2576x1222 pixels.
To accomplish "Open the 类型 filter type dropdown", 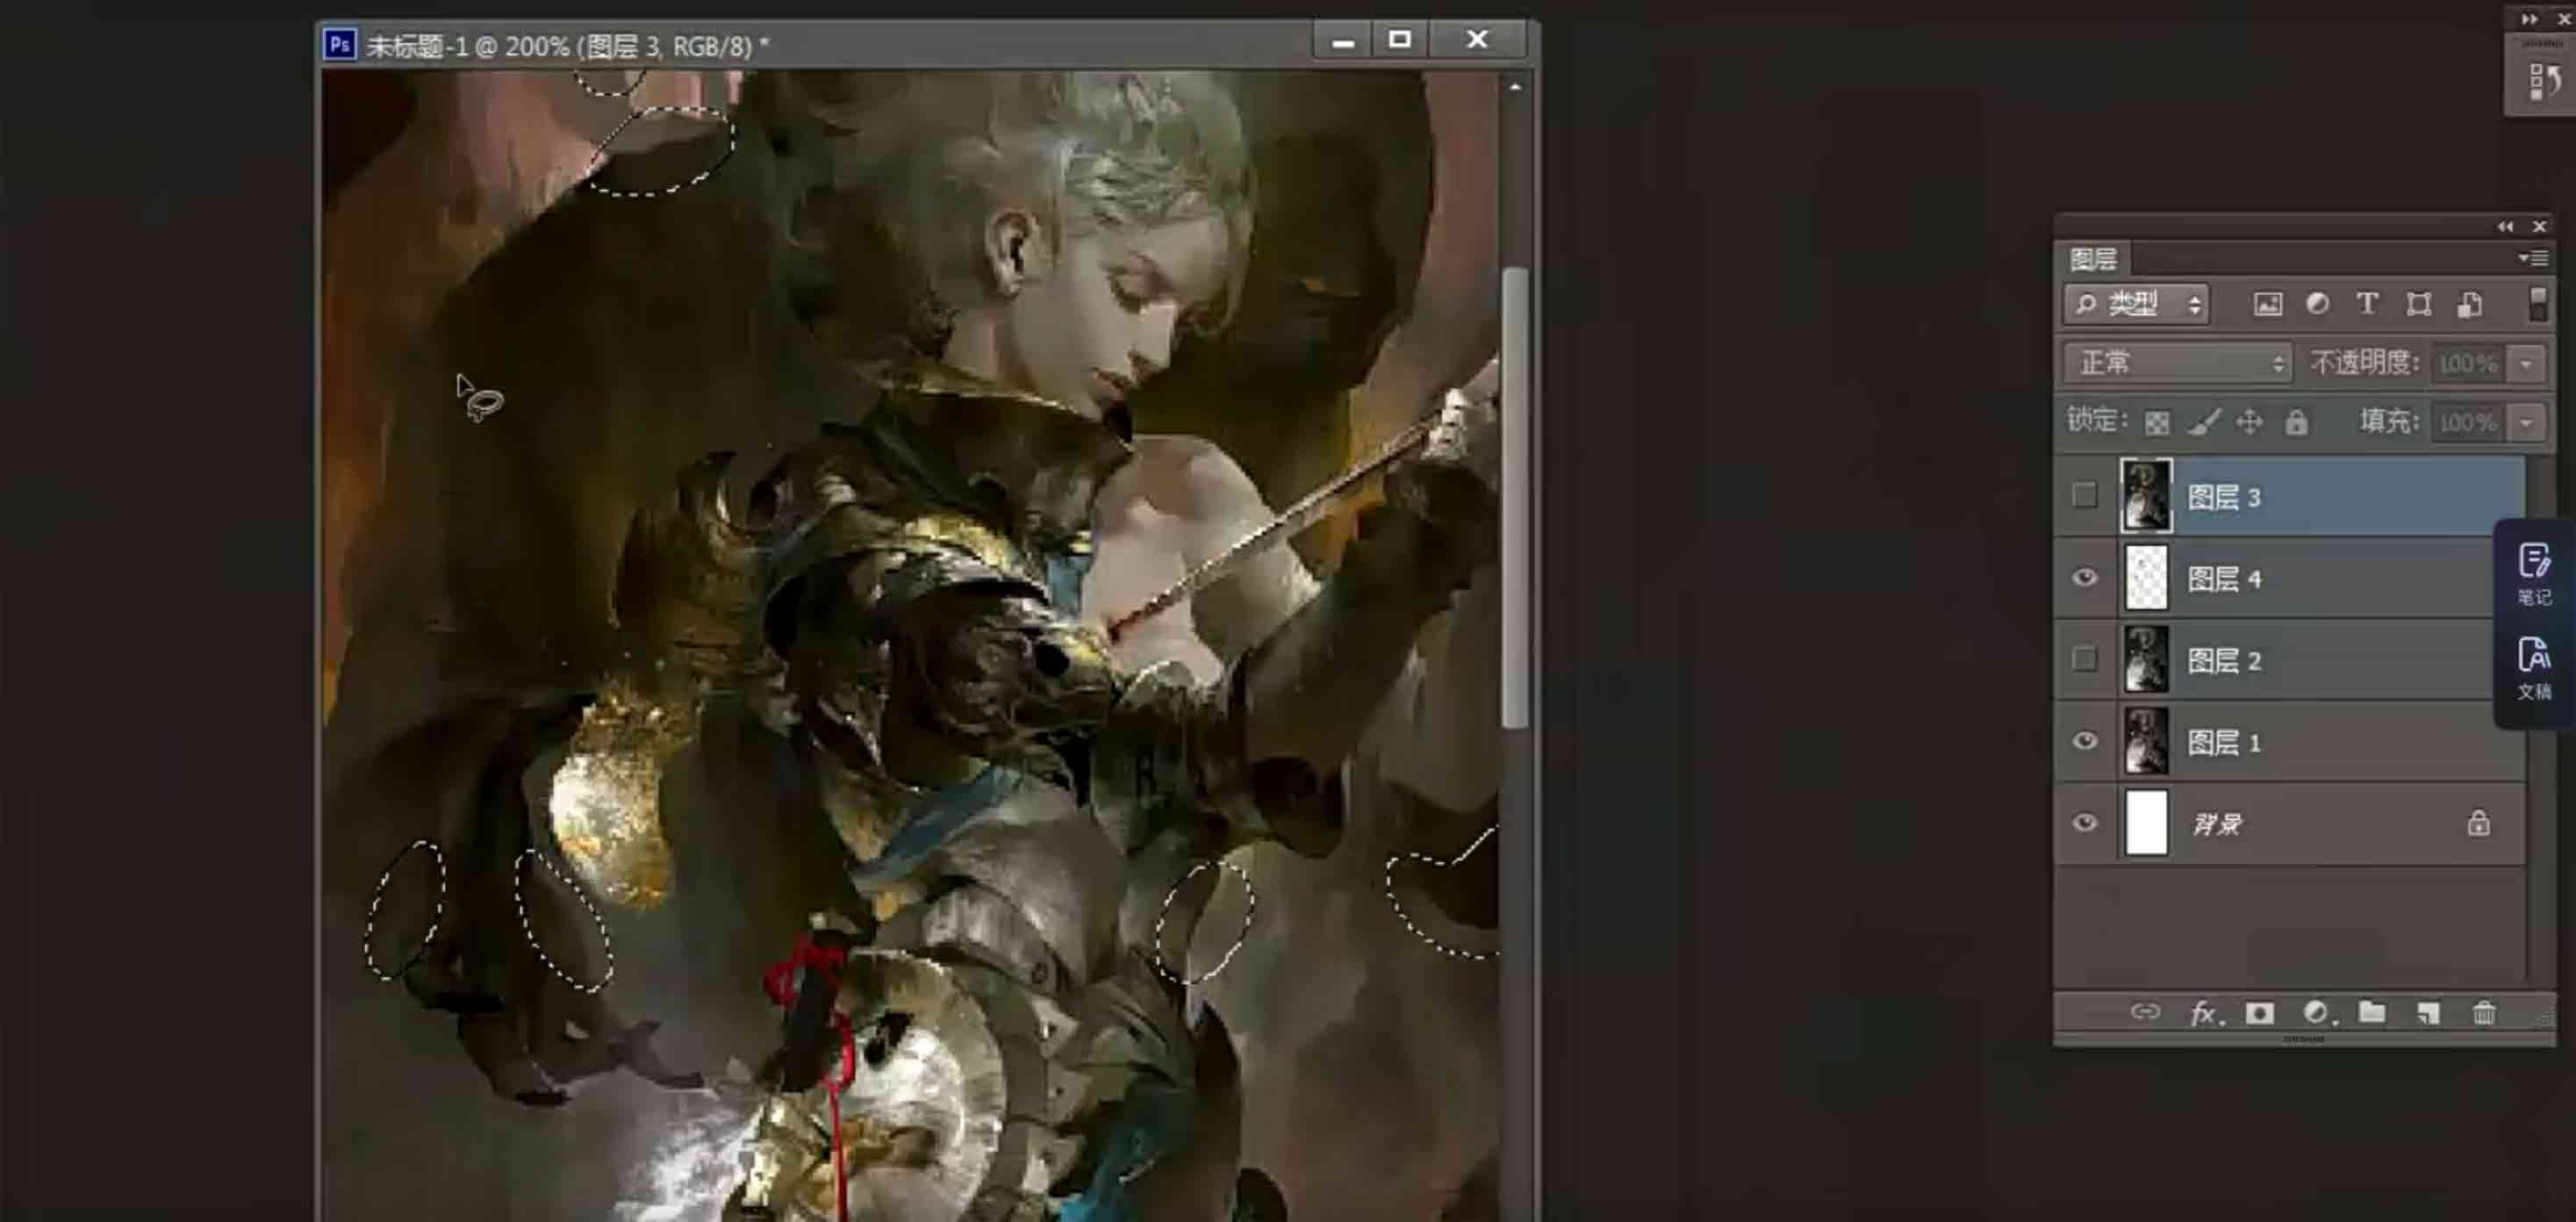I will click(x=2137, y=304).
